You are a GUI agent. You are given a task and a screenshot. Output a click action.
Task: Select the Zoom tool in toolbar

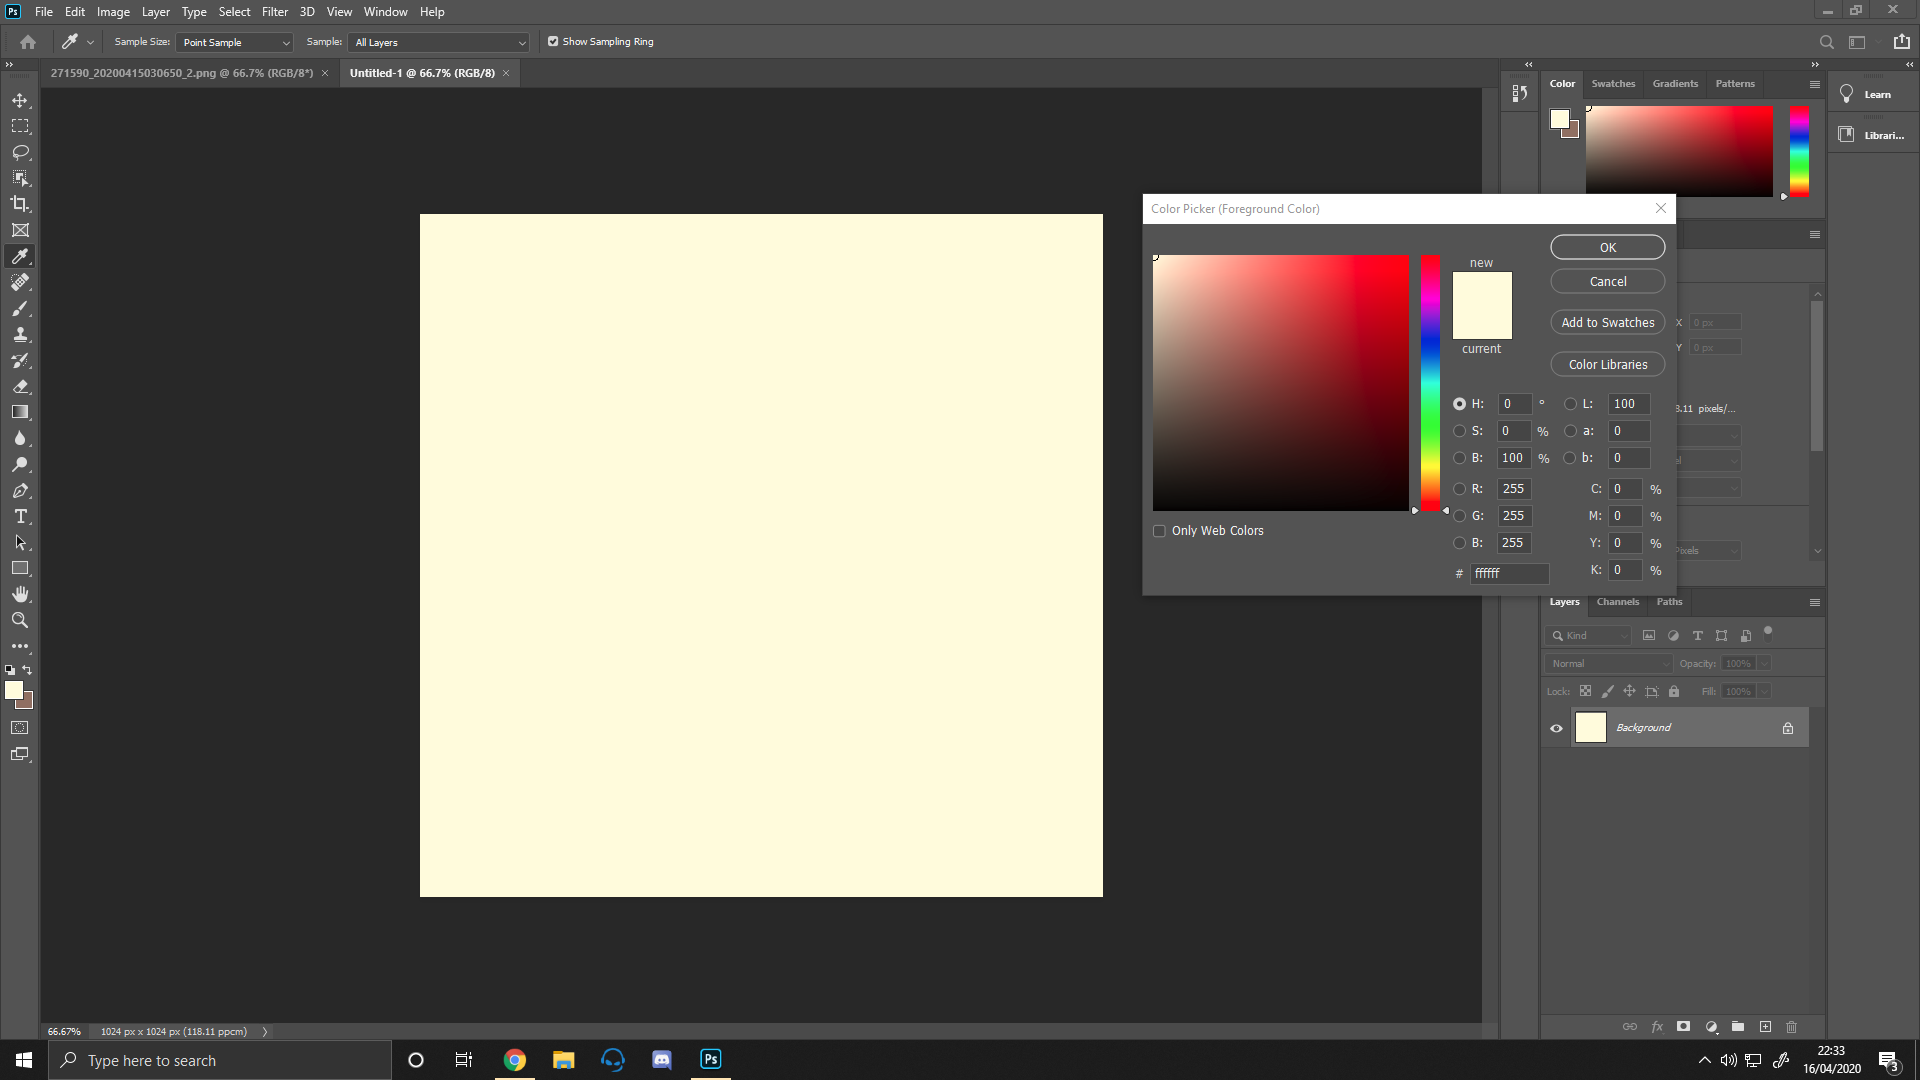[20, 620]
